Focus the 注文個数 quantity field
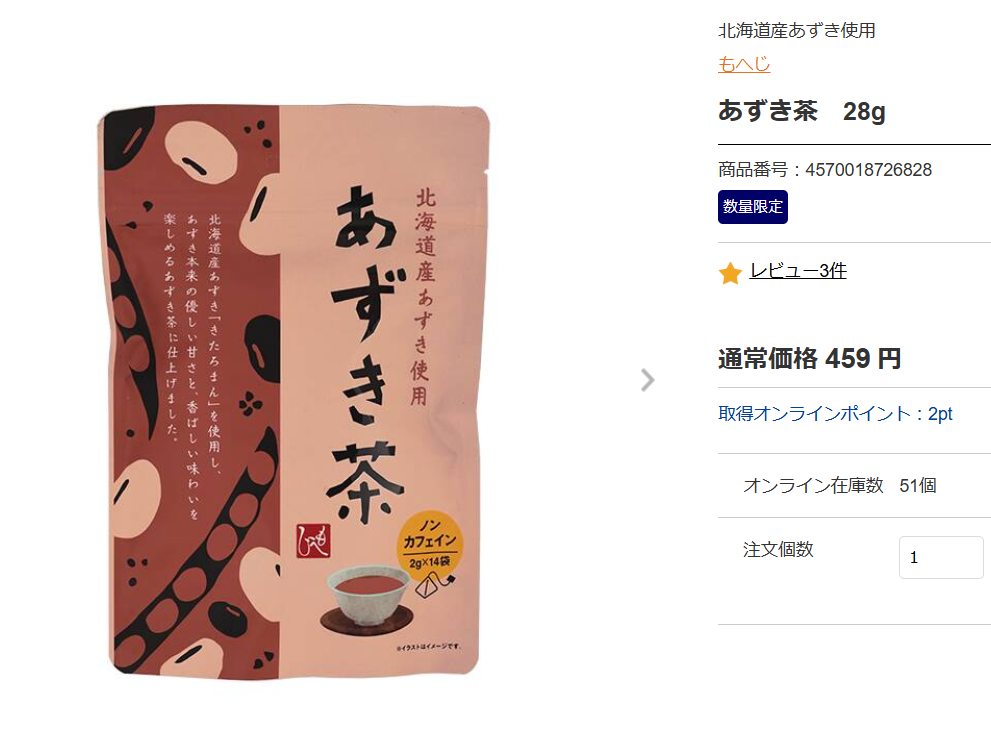 (x=941, y=557)
